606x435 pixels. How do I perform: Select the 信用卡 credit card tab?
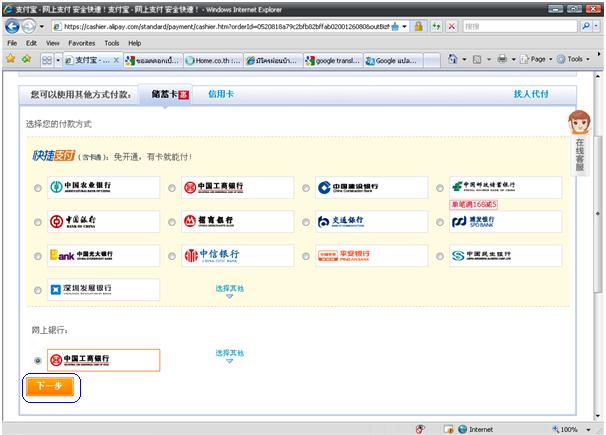221,94
